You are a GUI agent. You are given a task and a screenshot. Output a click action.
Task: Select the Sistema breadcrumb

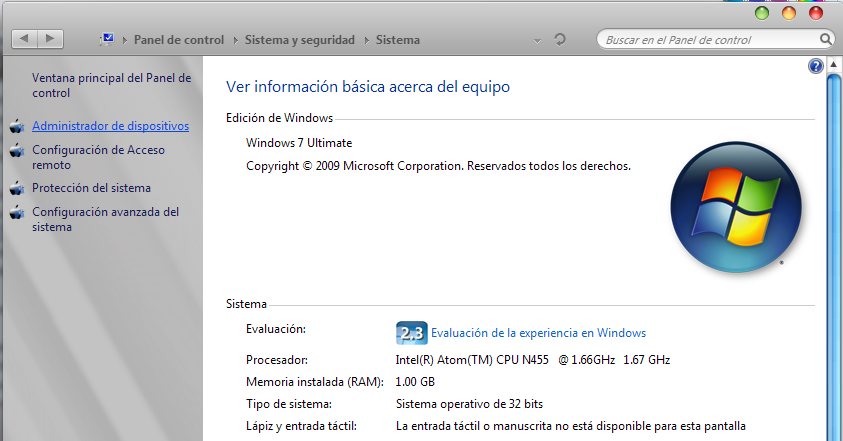(x=398, y=40)
